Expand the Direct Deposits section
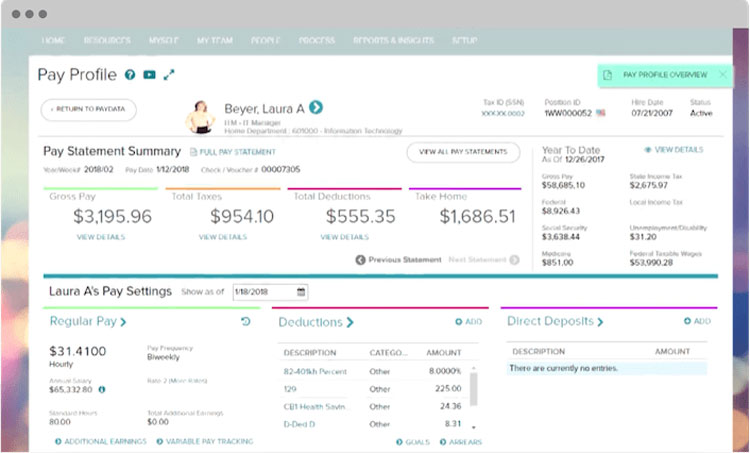750x453 pixels. coord(555,321)
